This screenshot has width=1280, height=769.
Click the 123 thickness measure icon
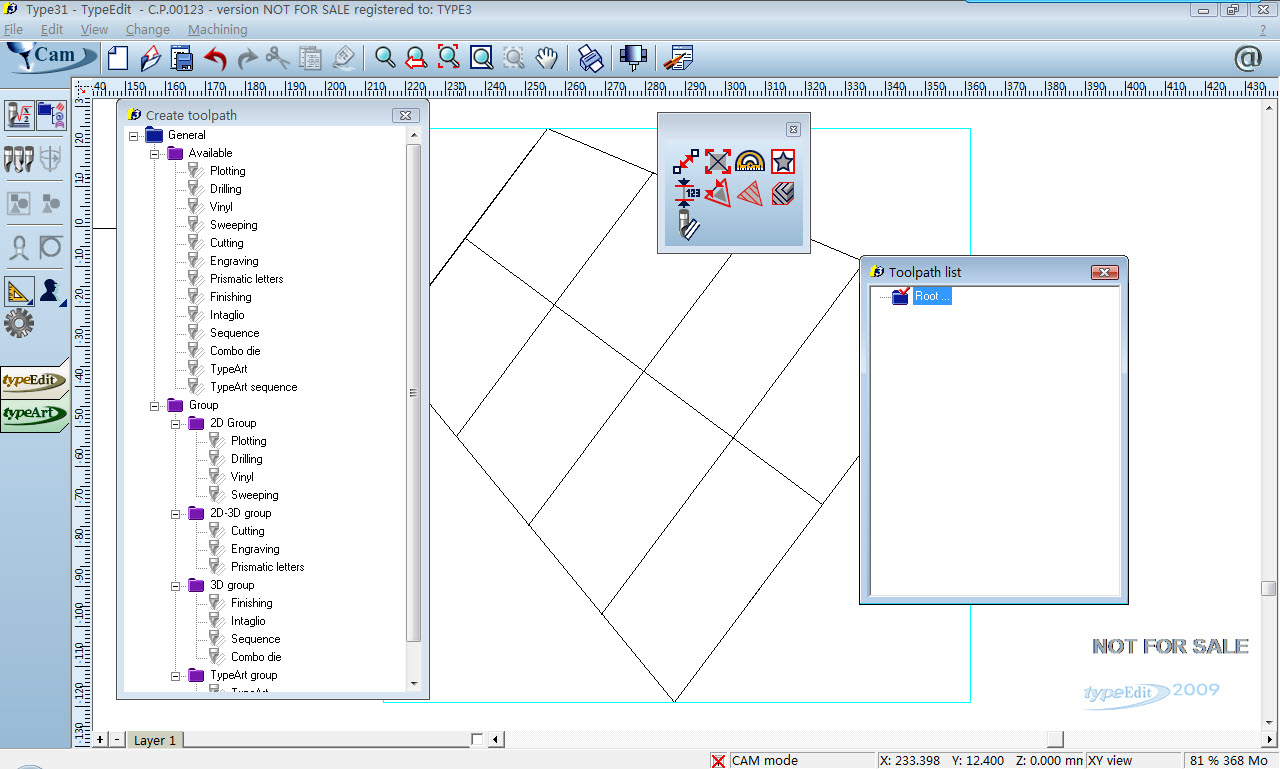pos(686,193)
